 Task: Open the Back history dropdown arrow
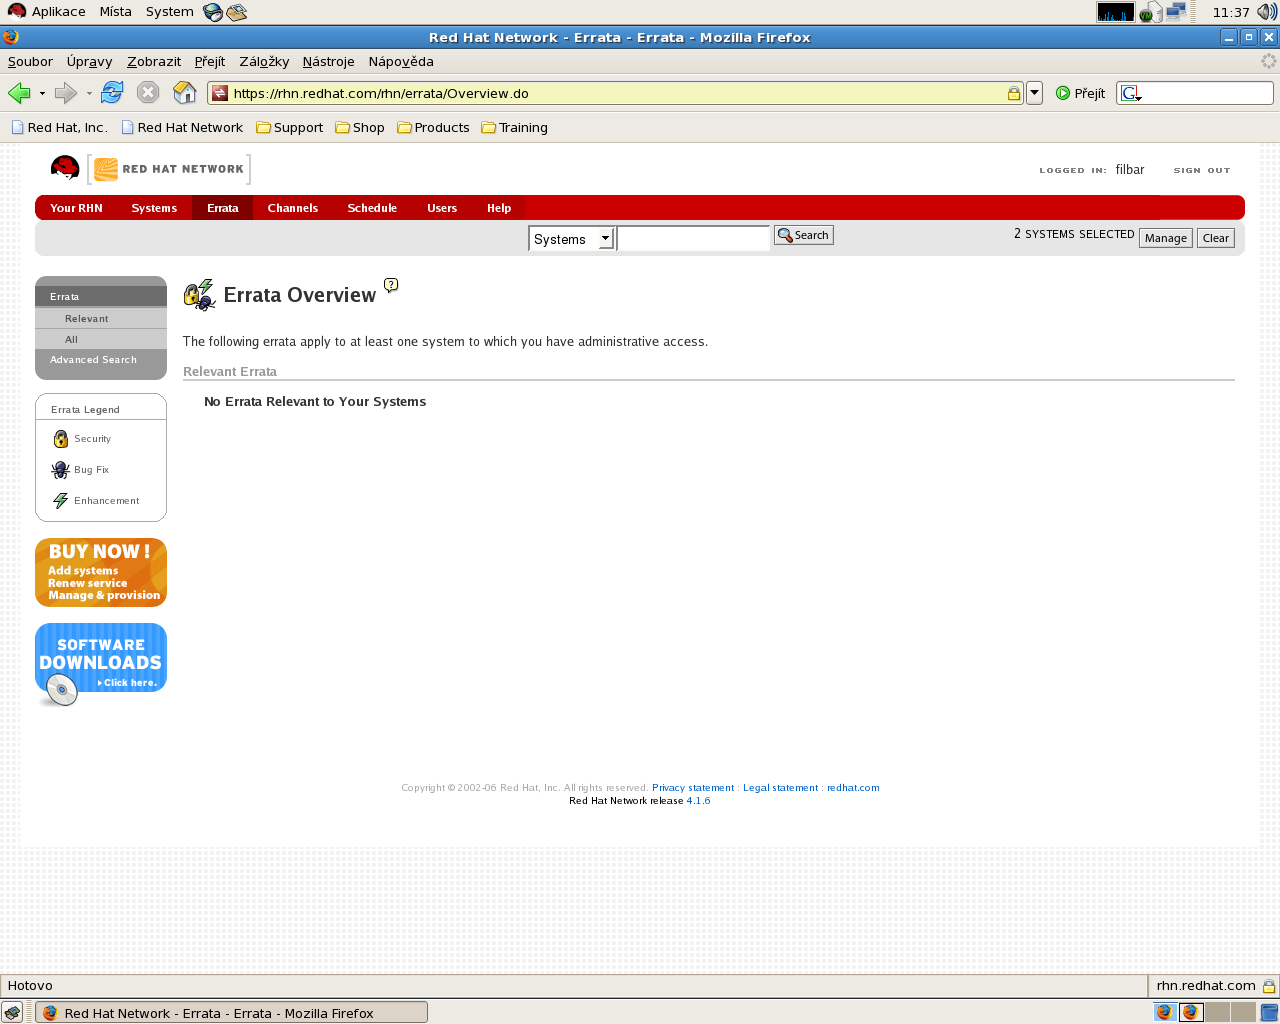[x=42, y=93]
